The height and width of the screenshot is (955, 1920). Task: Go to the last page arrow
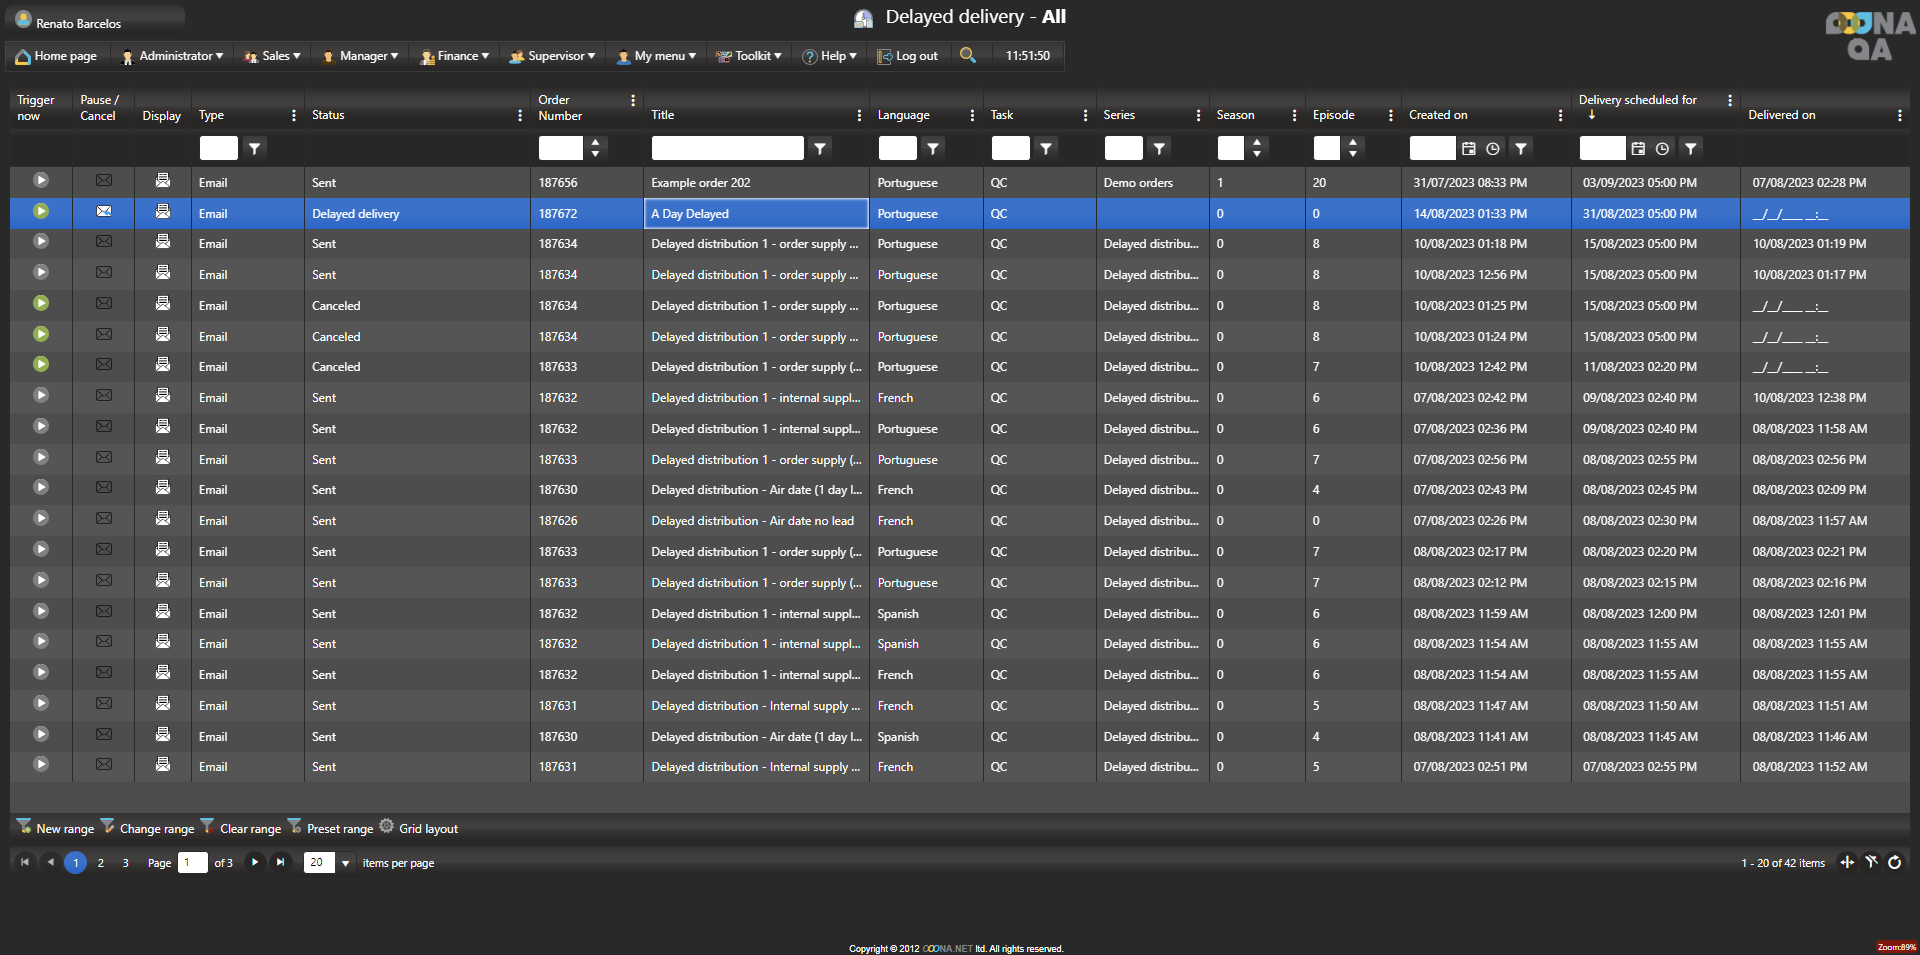[x=281, y=862]
